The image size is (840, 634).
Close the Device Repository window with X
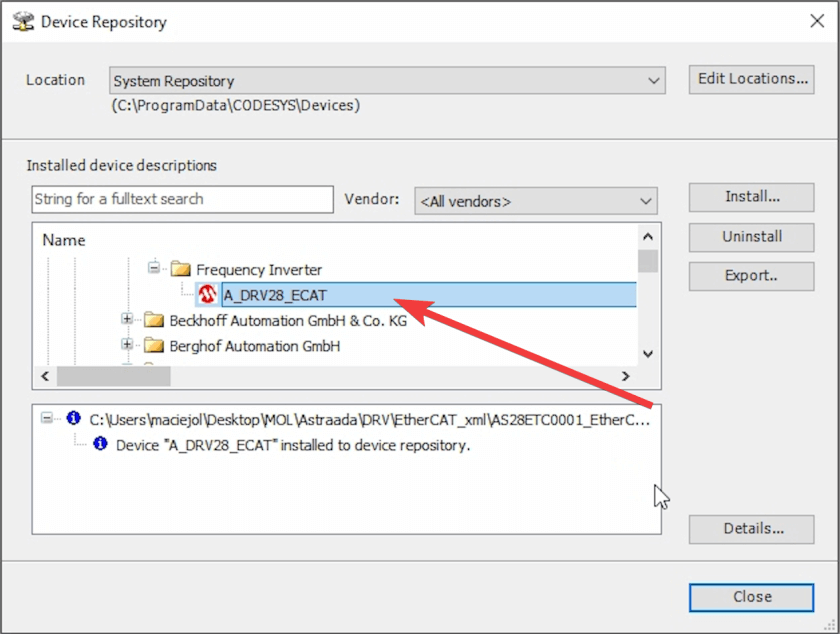[817, 21]
